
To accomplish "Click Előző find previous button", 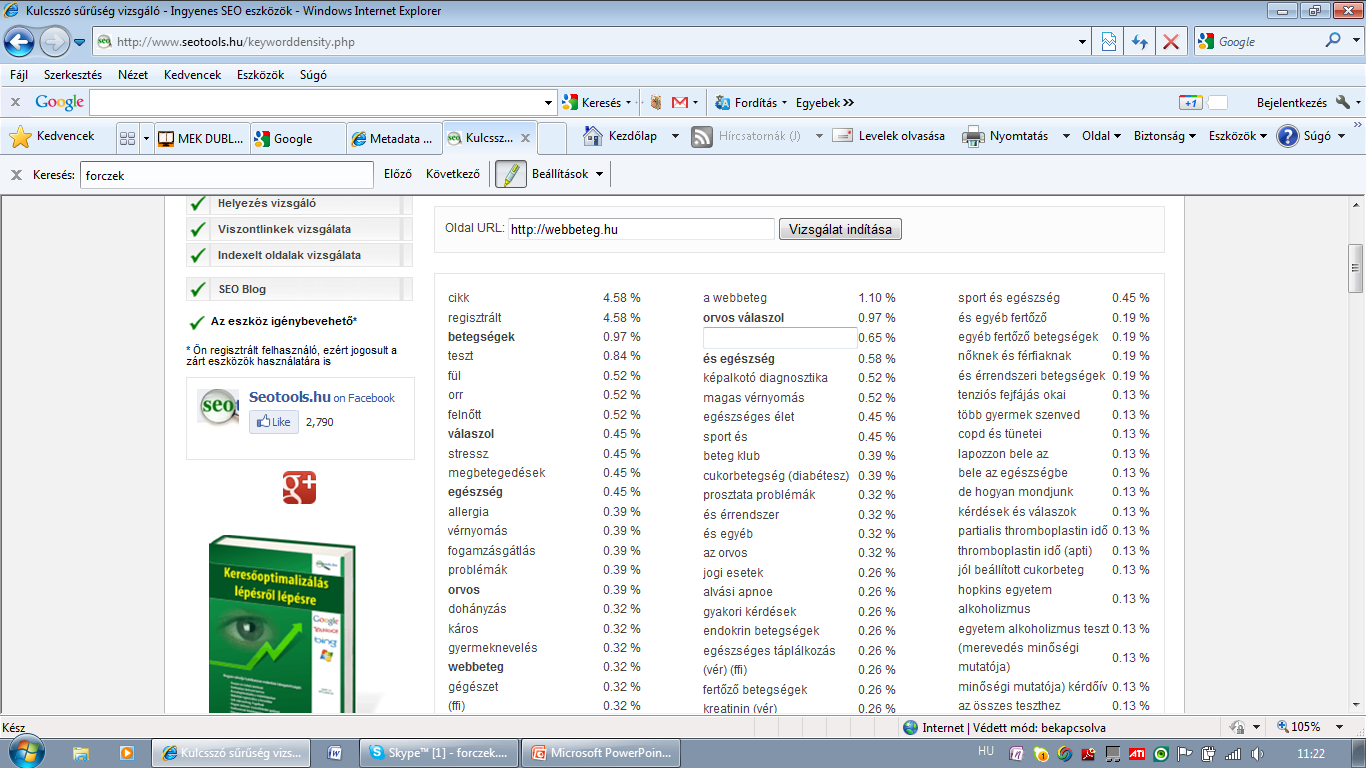I will 398,174.
